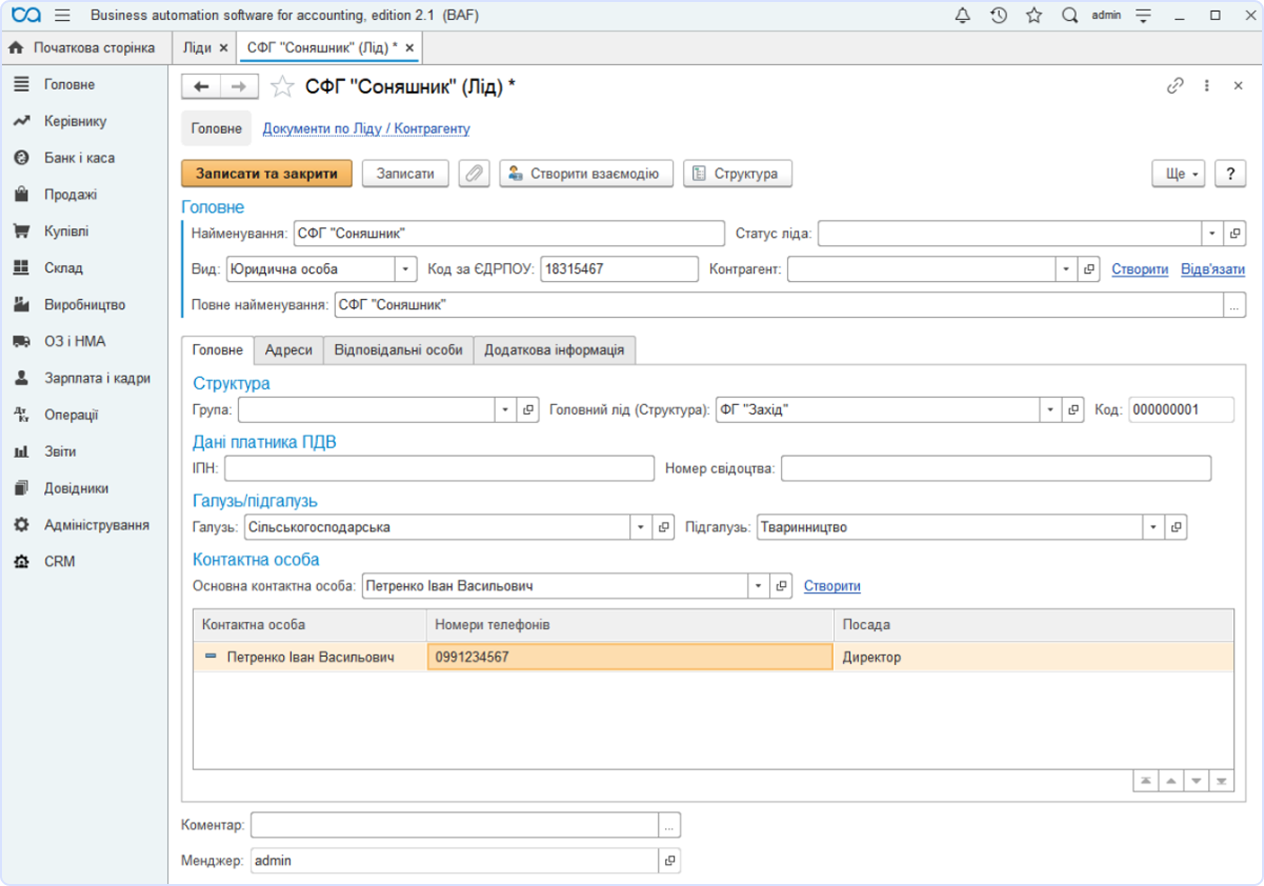Viewport: 1264px width, 886px height.
Task: Open the Документи по Ліду / Контрагенту link
Action: 366,129
